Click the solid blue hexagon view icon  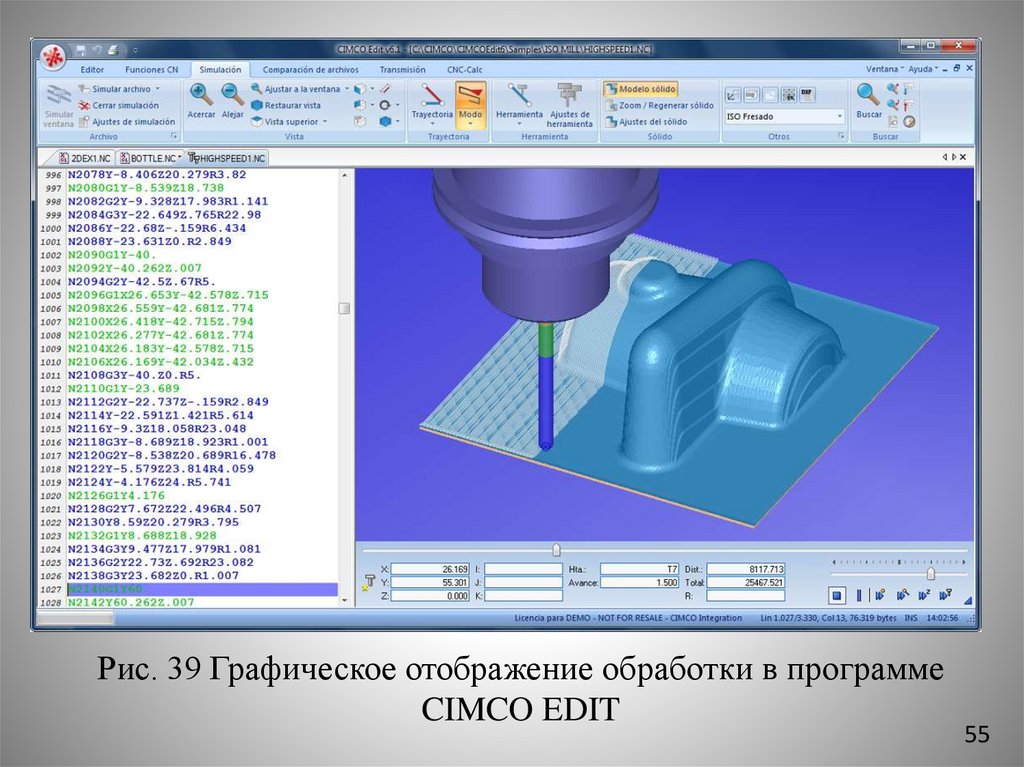pyautogui.click(x=385, y=122)
